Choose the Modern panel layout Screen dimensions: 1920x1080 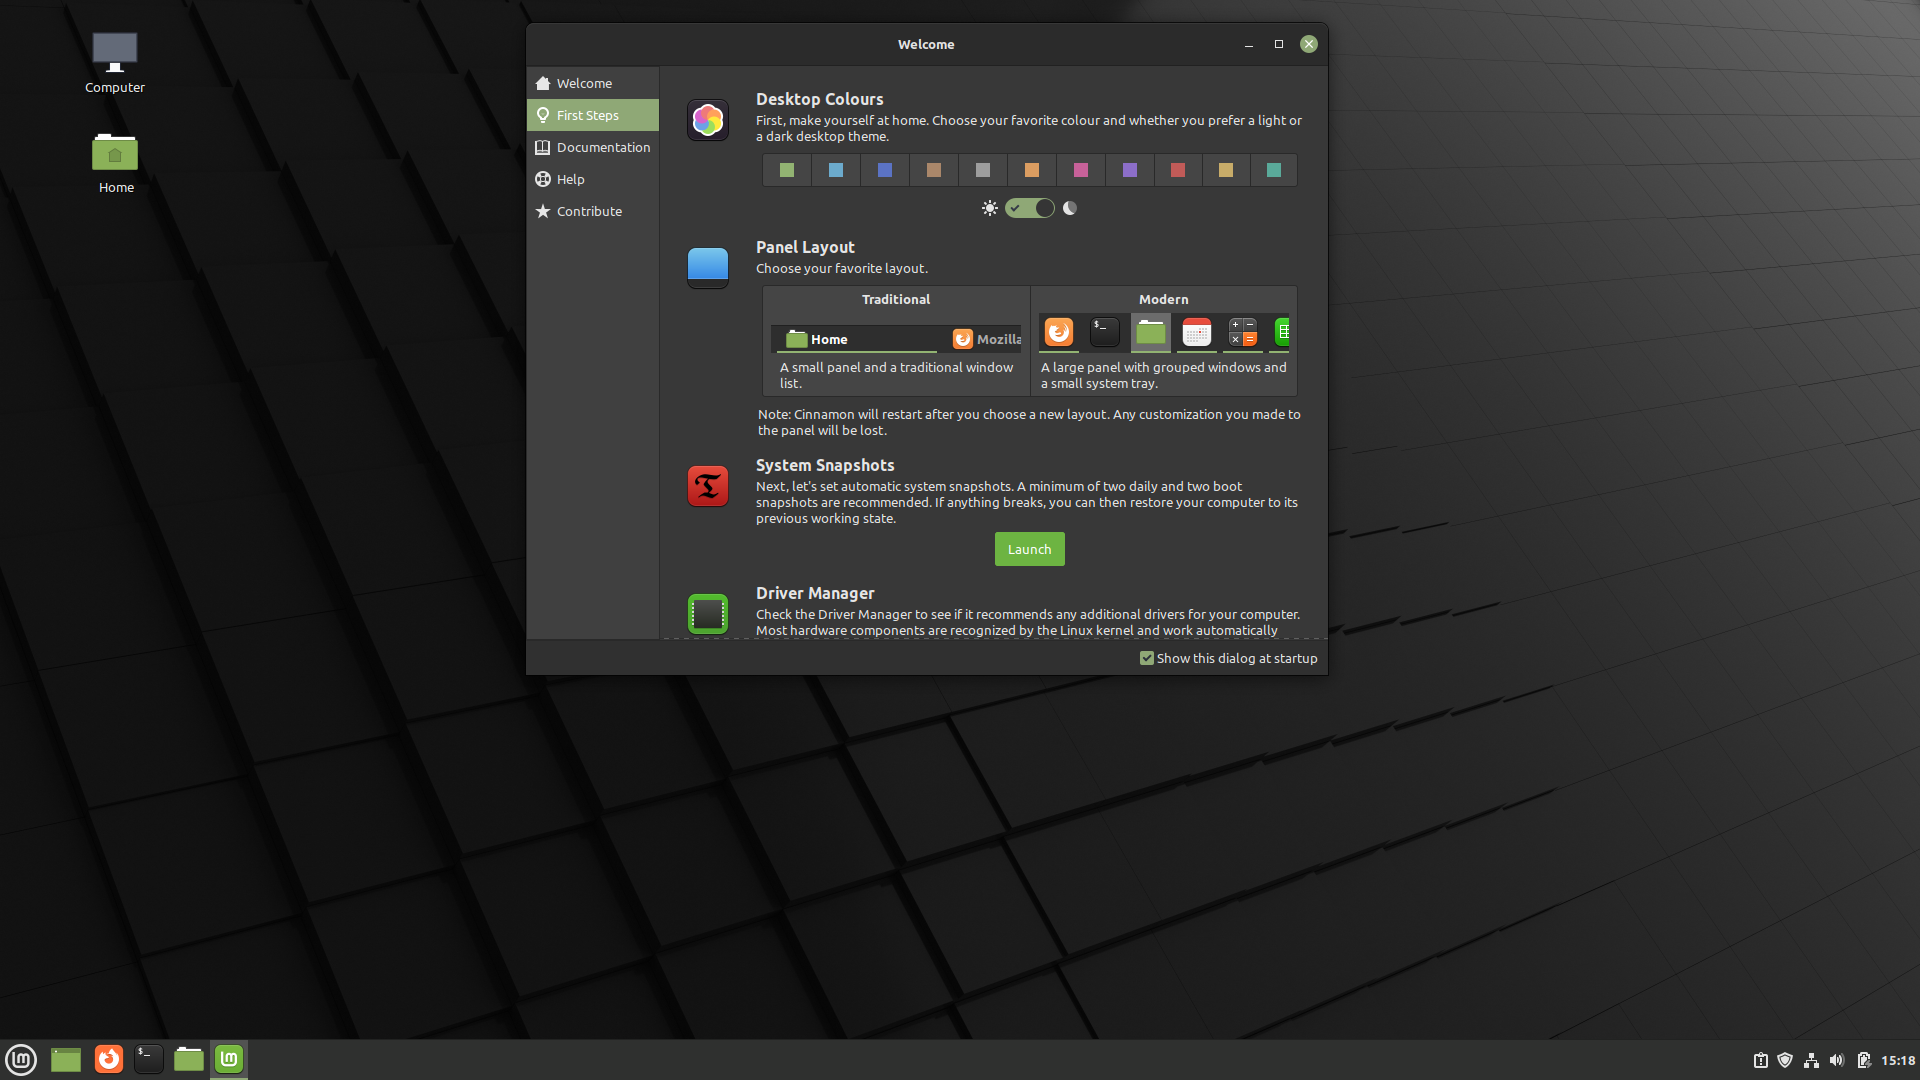coord(1164,341)
